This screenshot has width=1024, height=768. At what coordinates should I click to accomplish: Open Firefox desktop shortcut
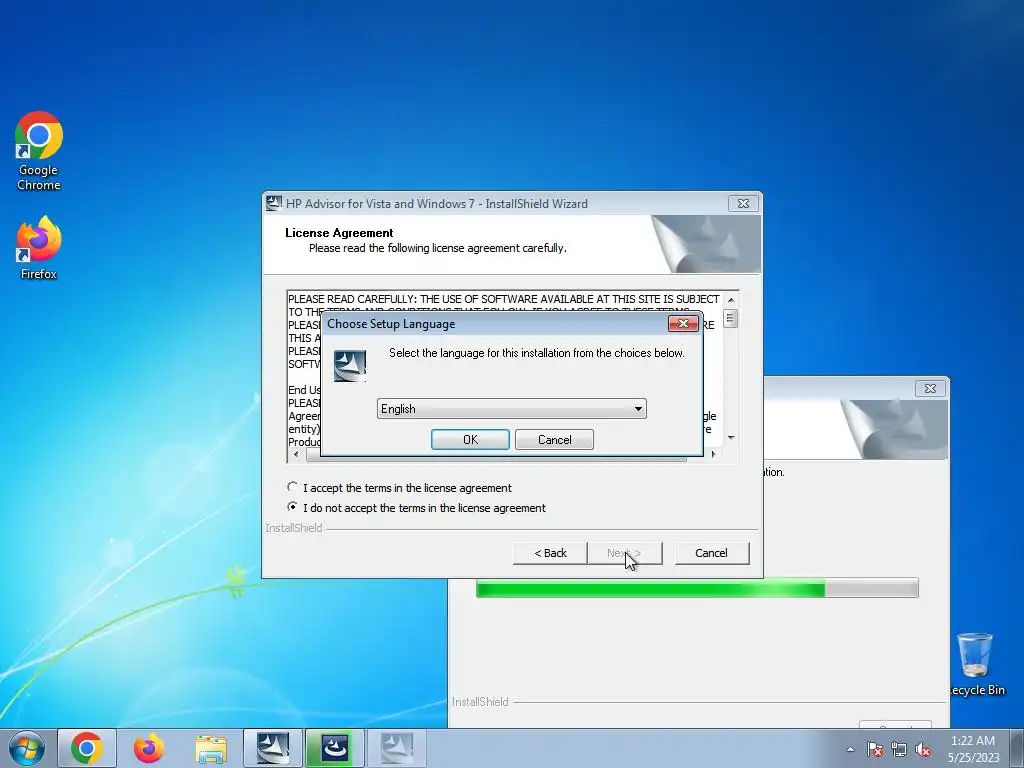pos(39,248)
